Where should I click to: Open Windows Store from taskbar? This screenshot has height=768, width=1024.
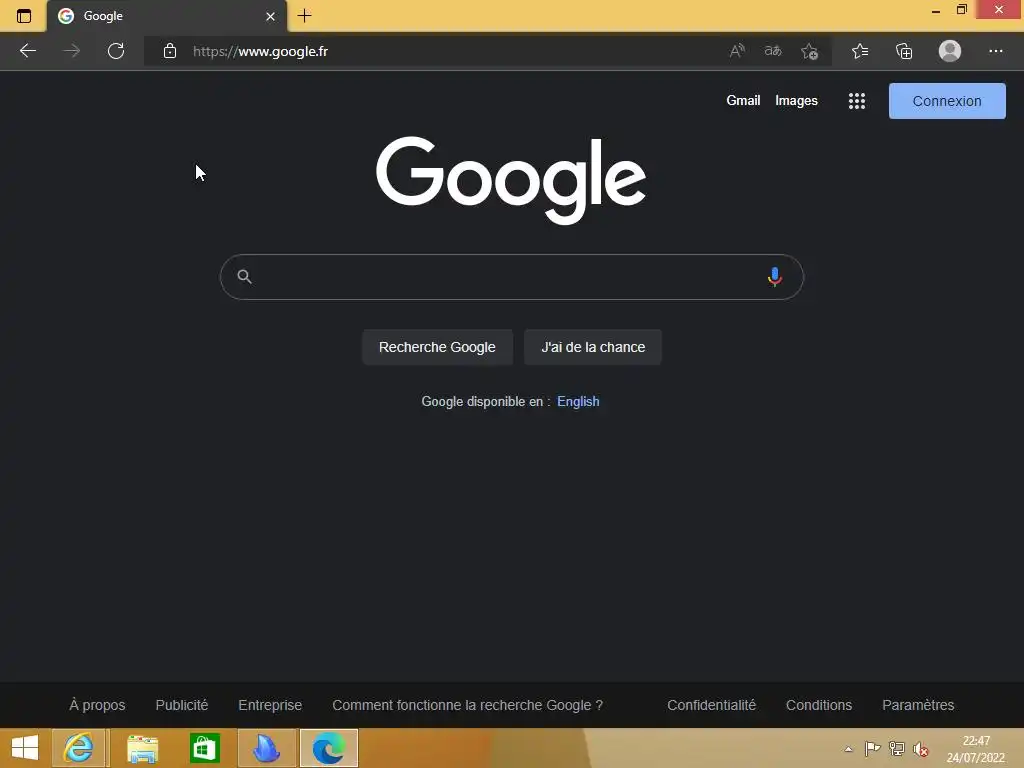pyautogui.click(x=204, y=748)
